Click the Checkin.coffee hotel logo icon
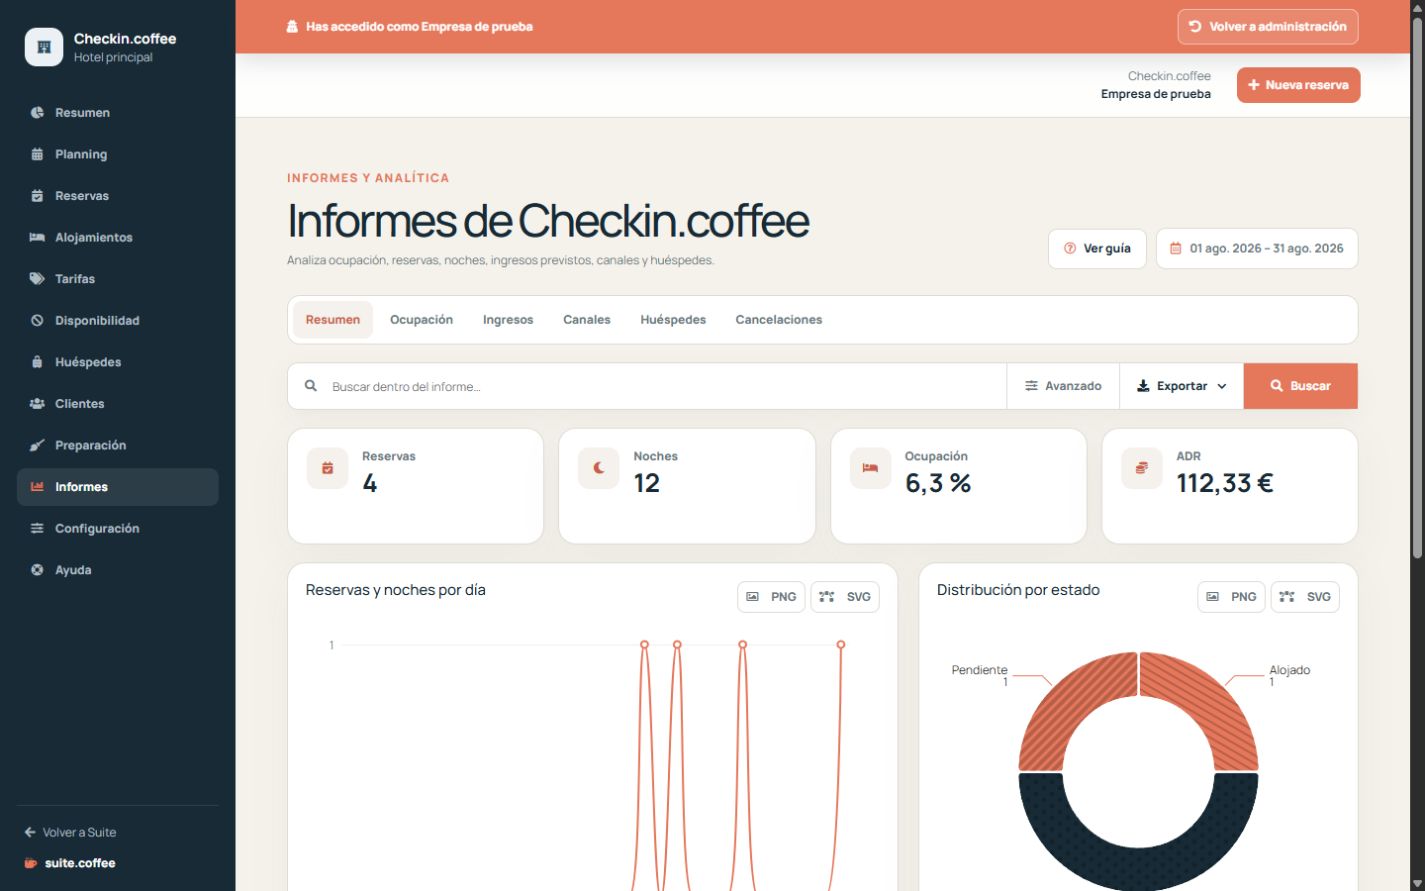The image size is (1425, 891). point(44,47)
